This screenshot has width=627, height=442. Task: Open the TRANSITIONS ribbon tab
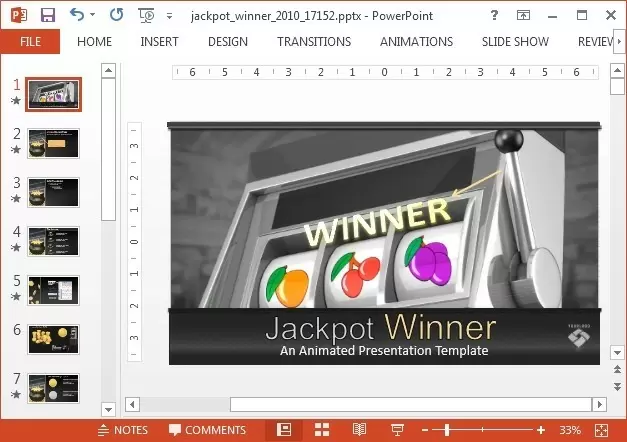tap(314, 42)
